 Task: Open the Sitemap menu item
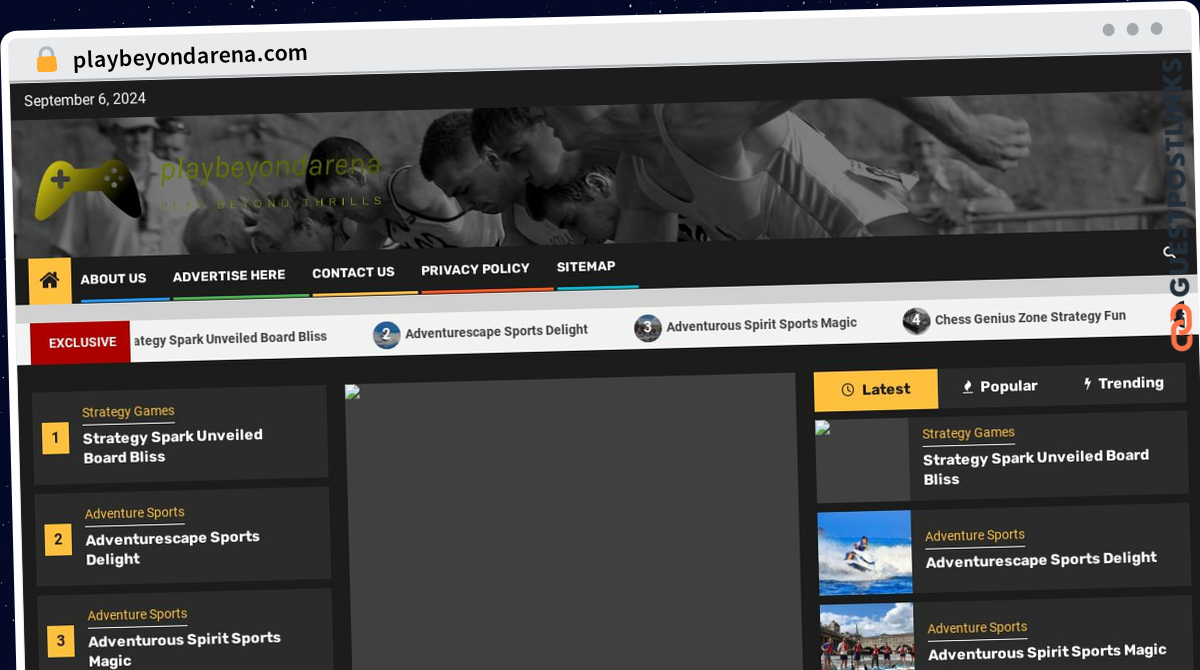click(x=586, y=266)
